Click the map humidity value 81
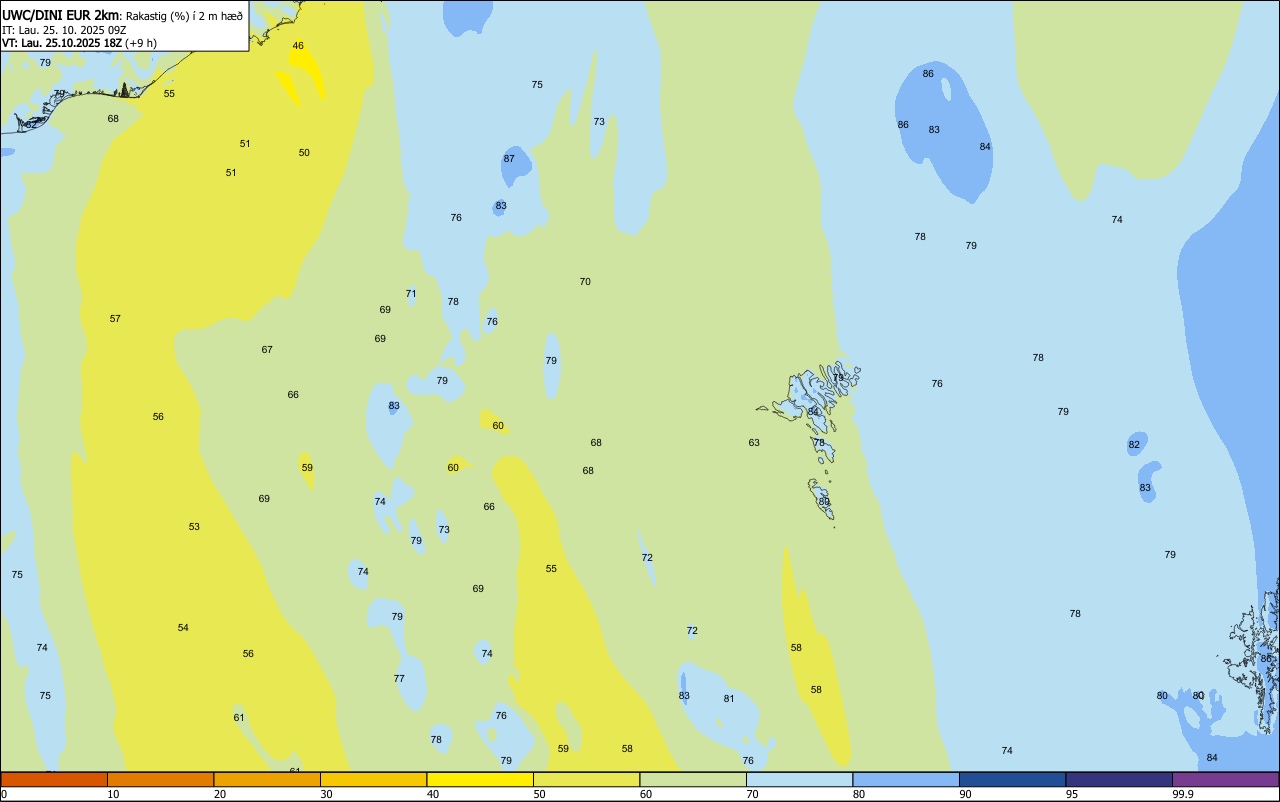The width and height of the screenshot is (1280, 802). (x=729, y=699)
